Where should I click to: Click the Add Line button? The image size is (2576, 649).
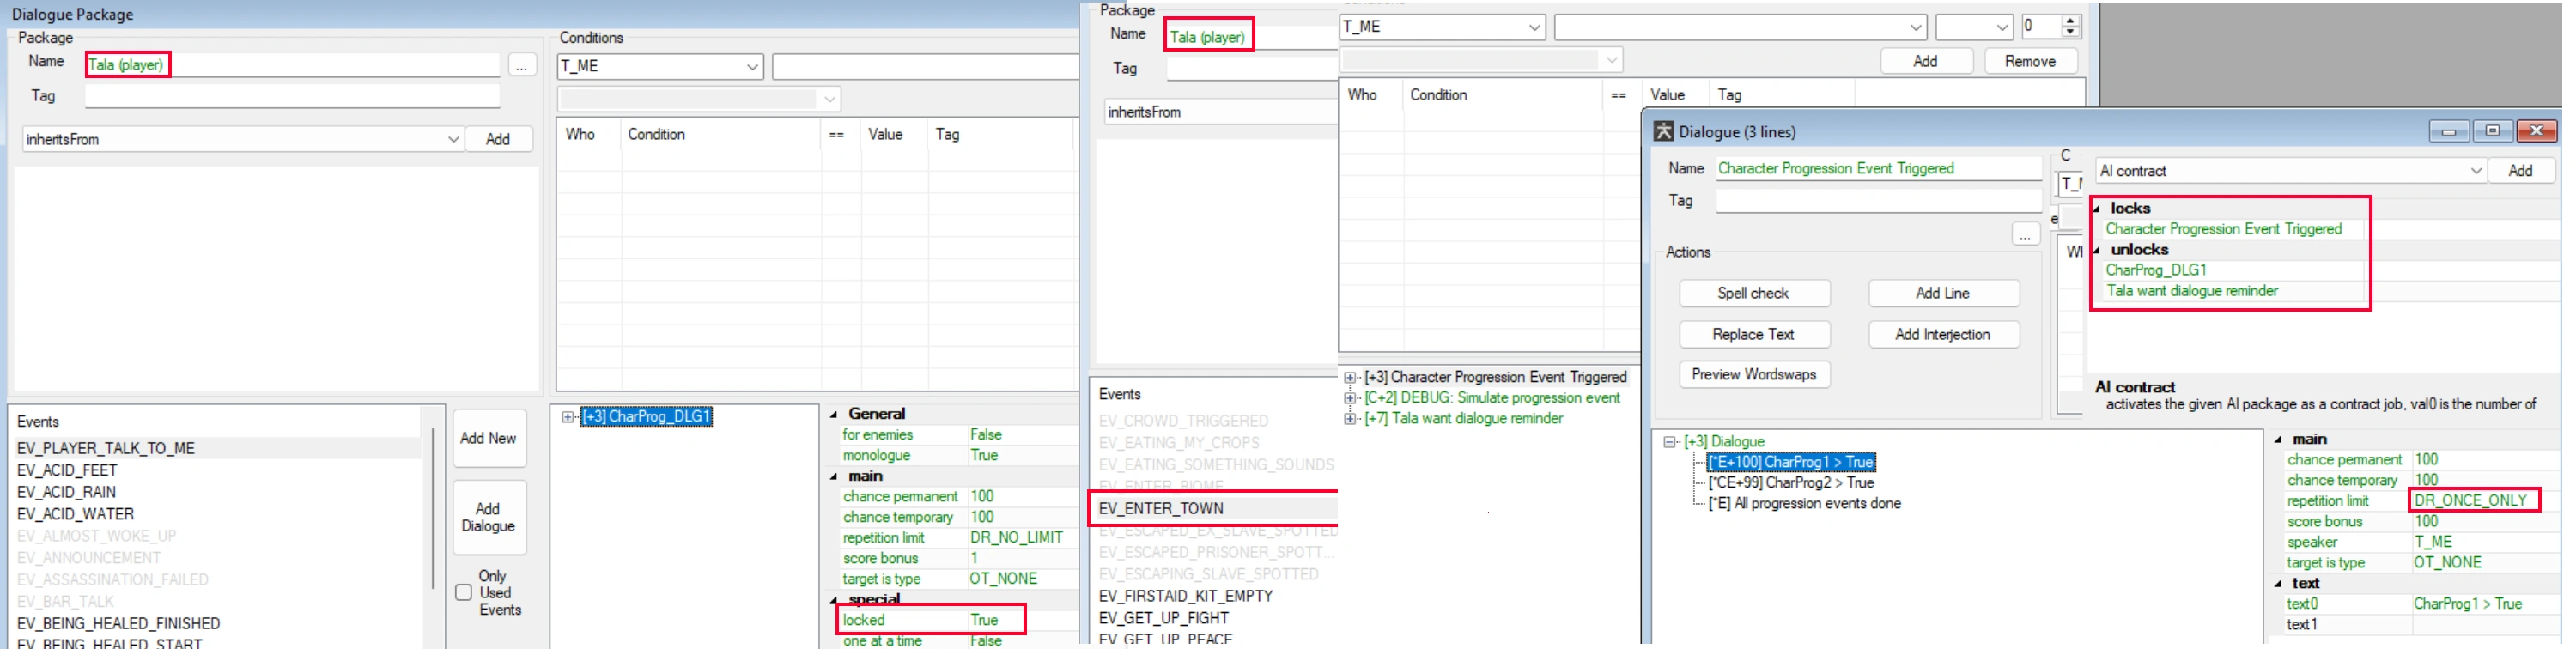[1943, 293]
